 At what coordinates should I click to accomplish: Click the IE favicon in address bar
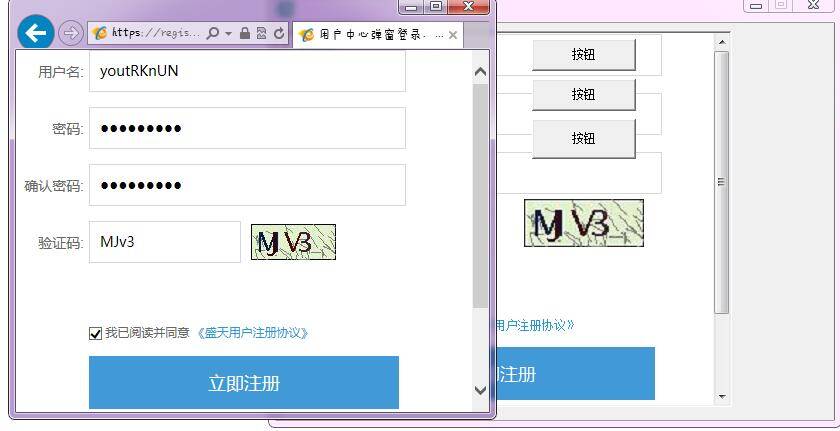(100, 33)
